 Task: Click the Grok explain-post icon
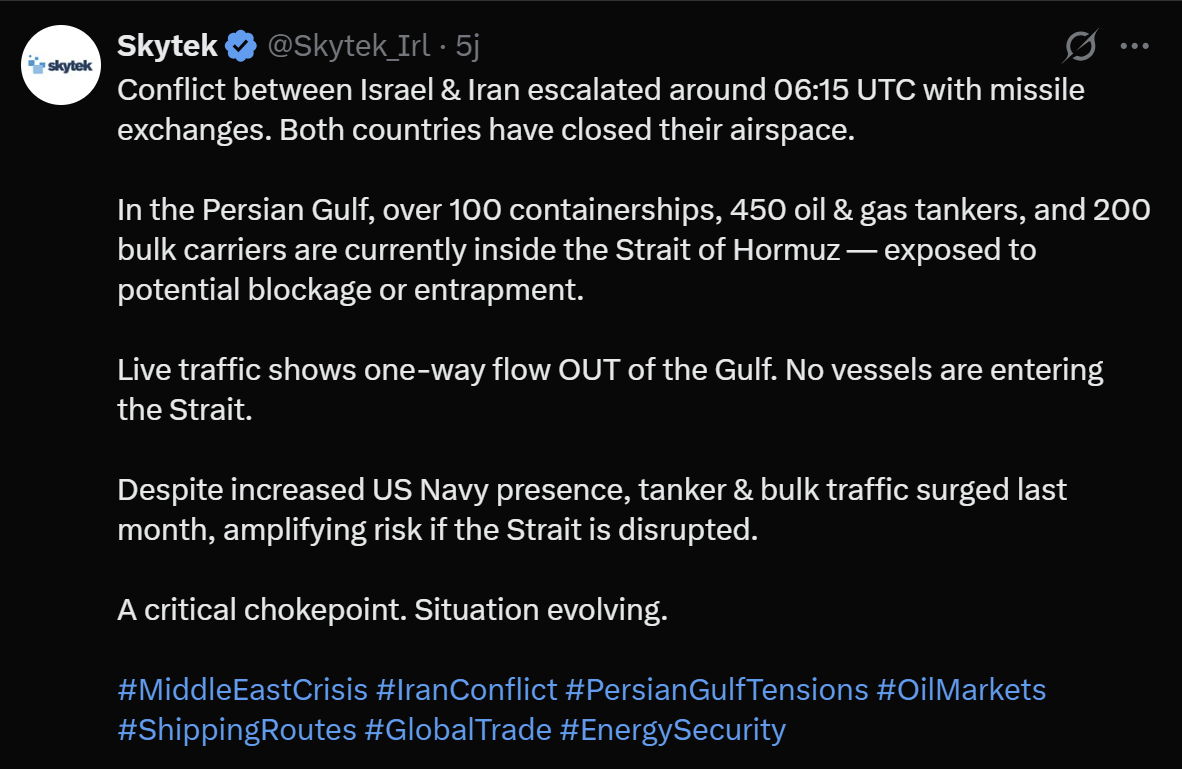coord(1082,46)
